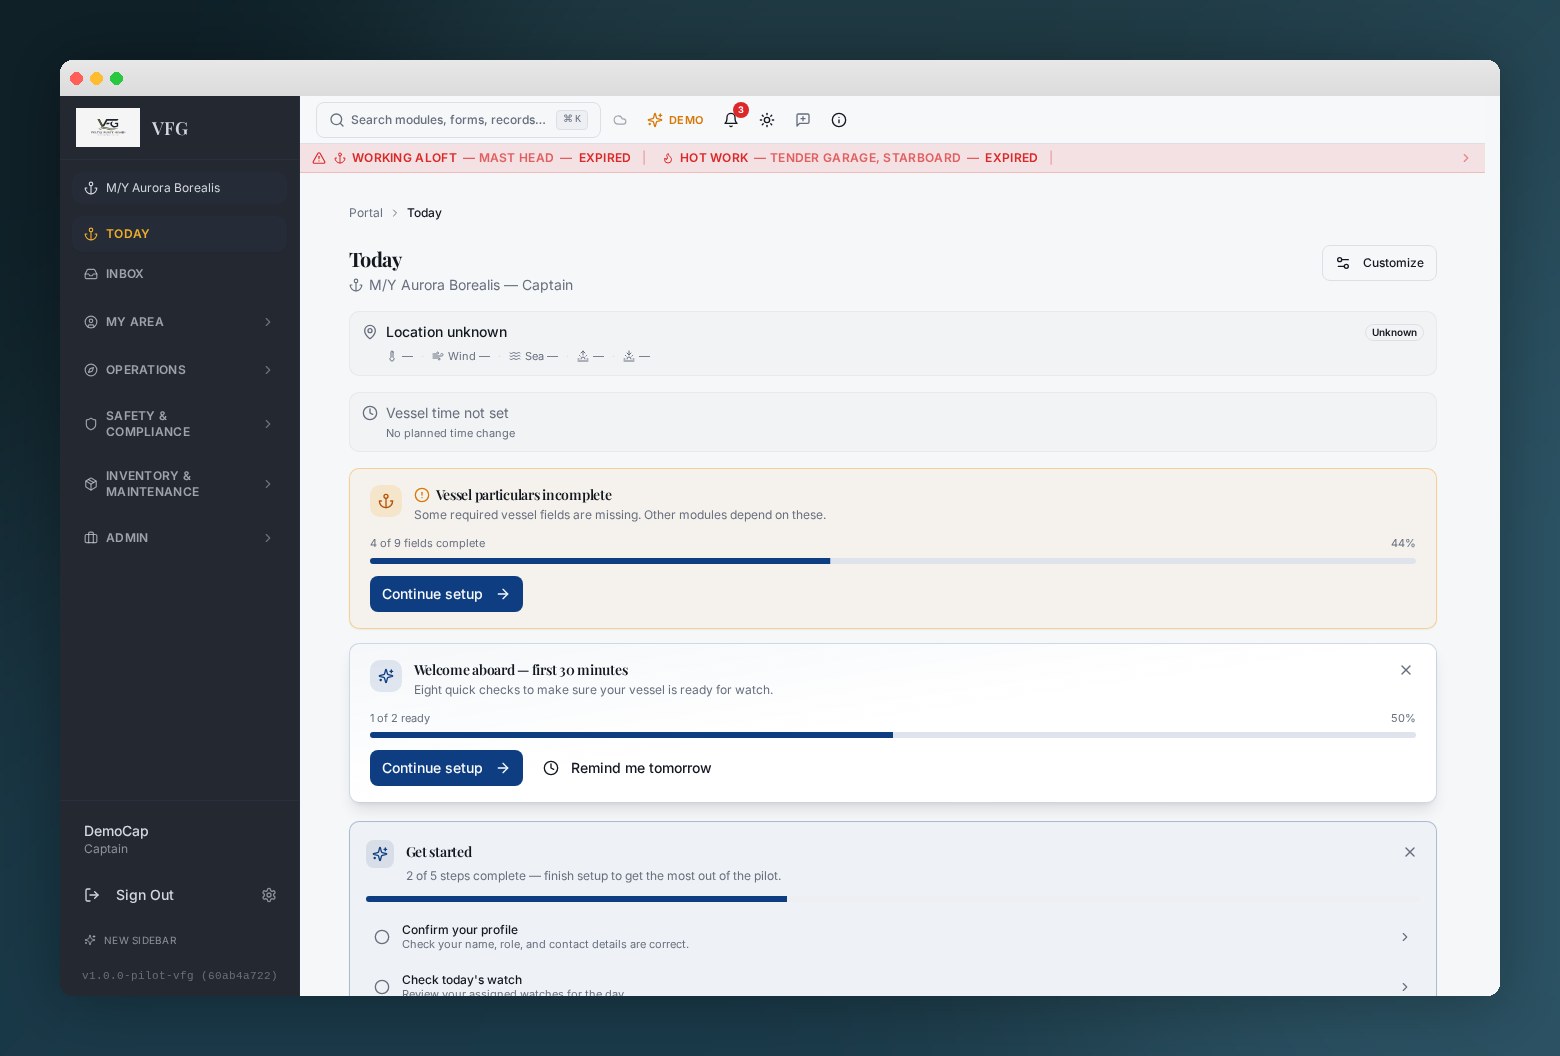The width and height of the screenshot is (1560, 1056).
Task: Continue setup in the Welcome aboard card
Action: (446, 768)
